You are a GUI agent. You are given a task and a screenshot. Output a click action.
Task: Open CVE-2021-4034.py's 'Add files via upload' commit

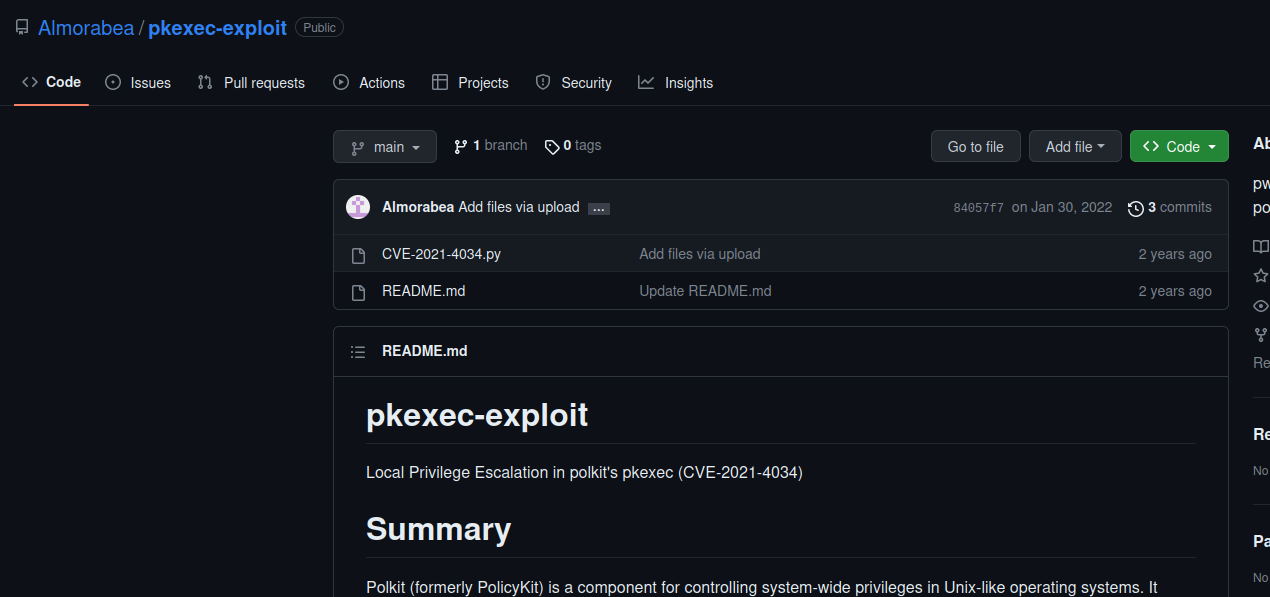point(700,254)
